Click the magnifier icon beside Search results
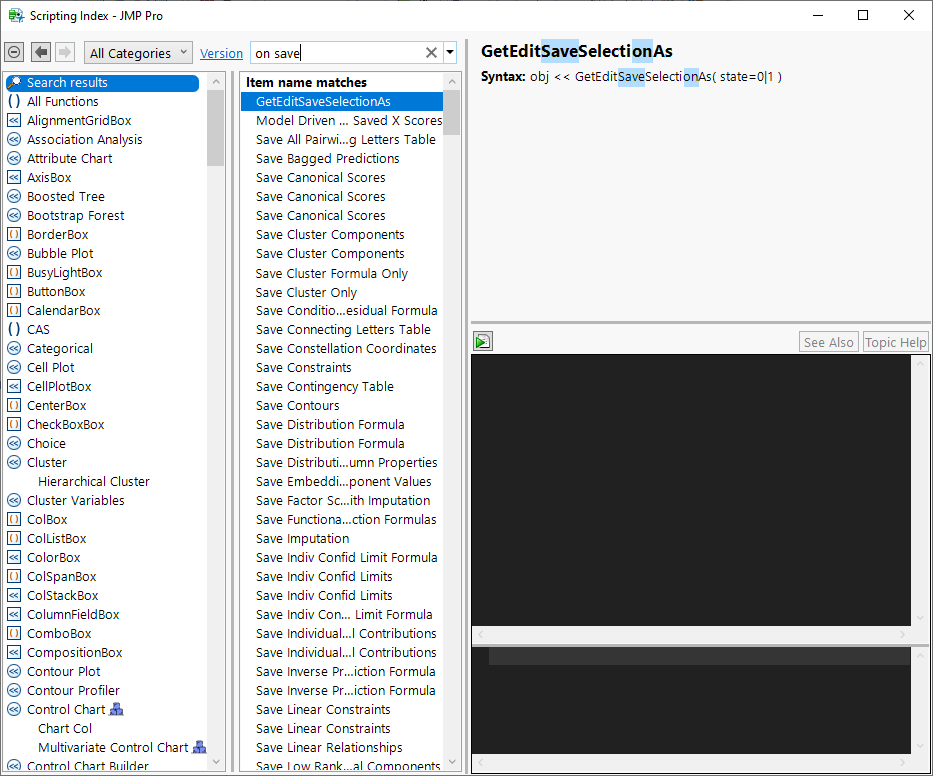The image size is (933, 776). coord(15,82)
